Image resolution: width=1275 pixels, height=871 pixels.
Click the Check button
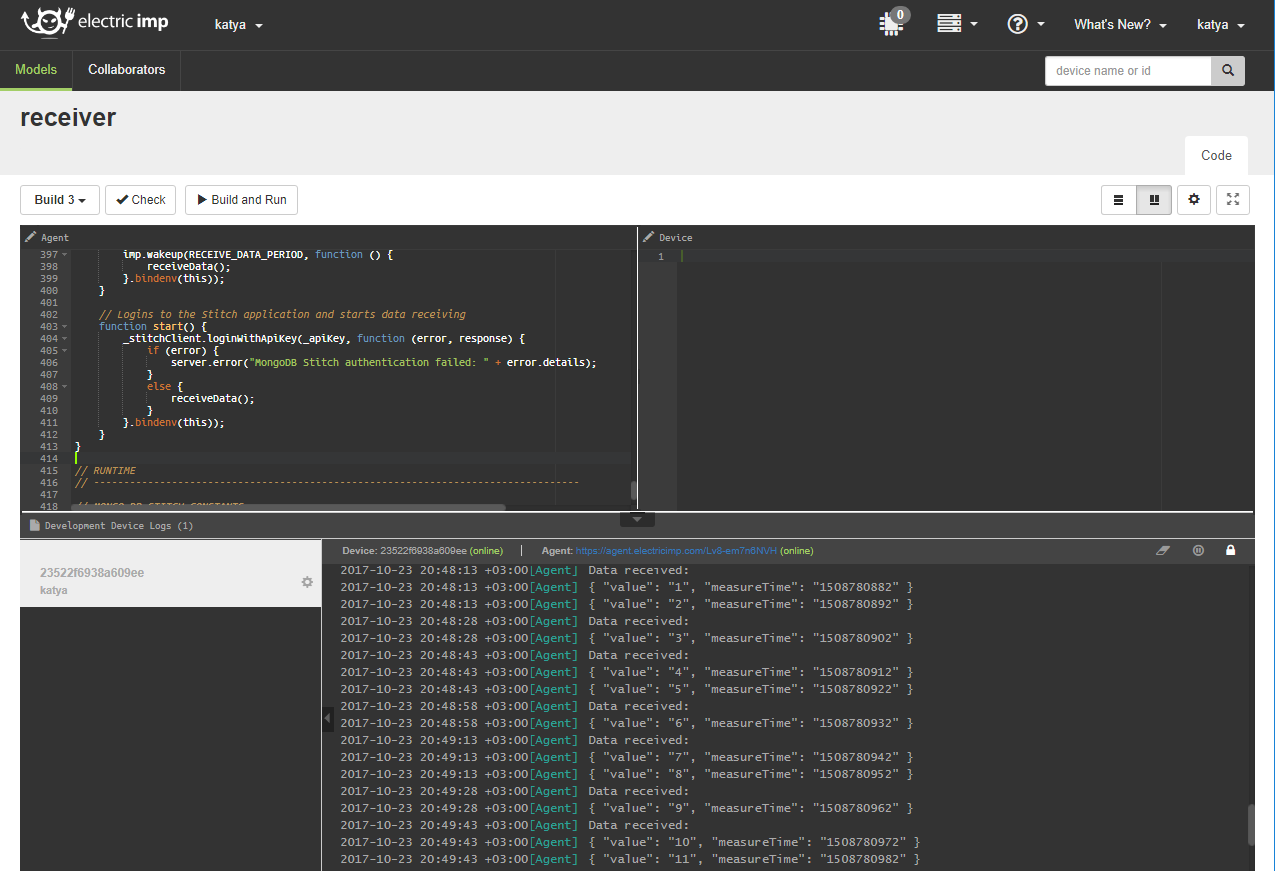[x=141, y=200]
